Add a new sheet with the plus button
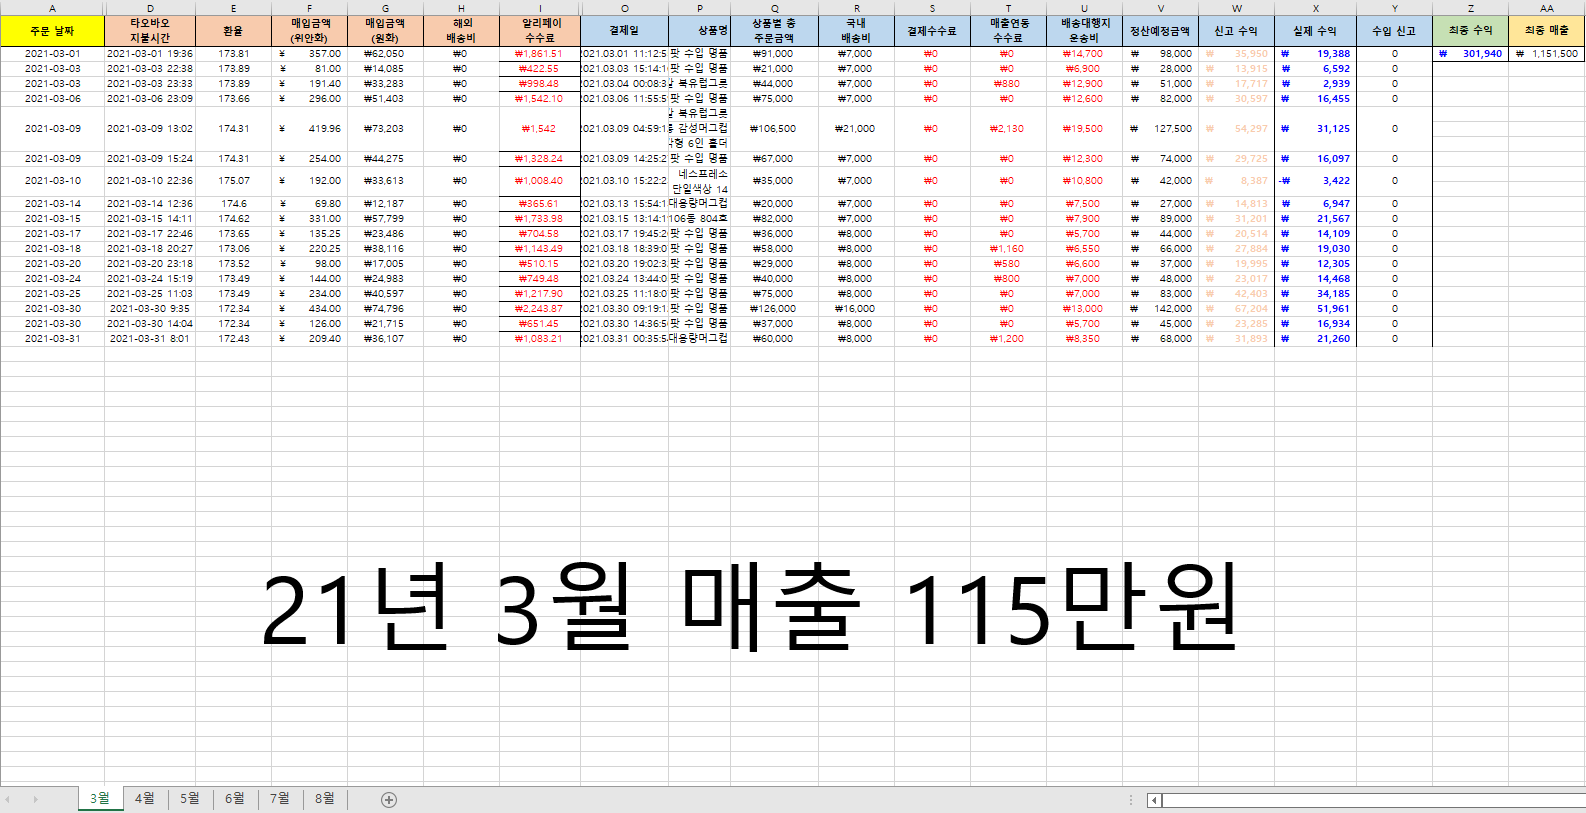Viewport: 1586px width, 813px height. (389, 799)
